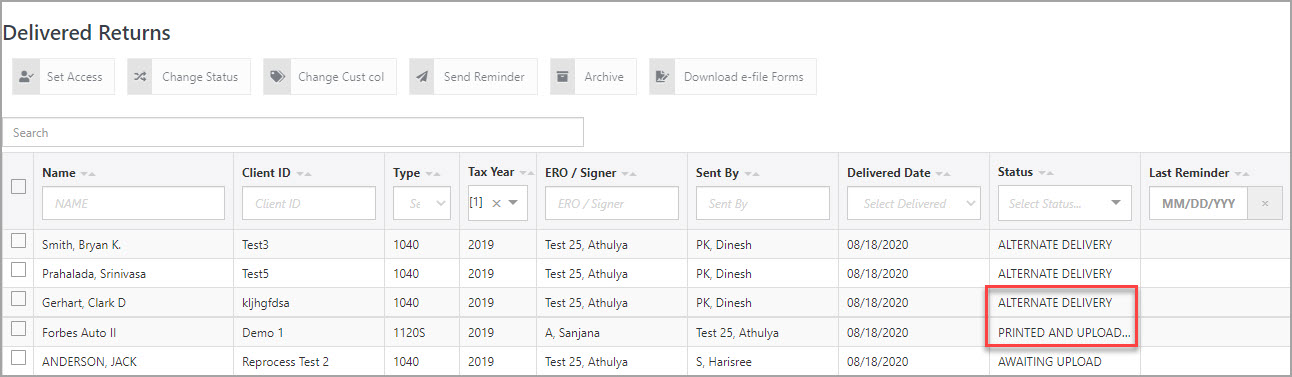
Task: Click the Search text field
Action: pos(293,132)
